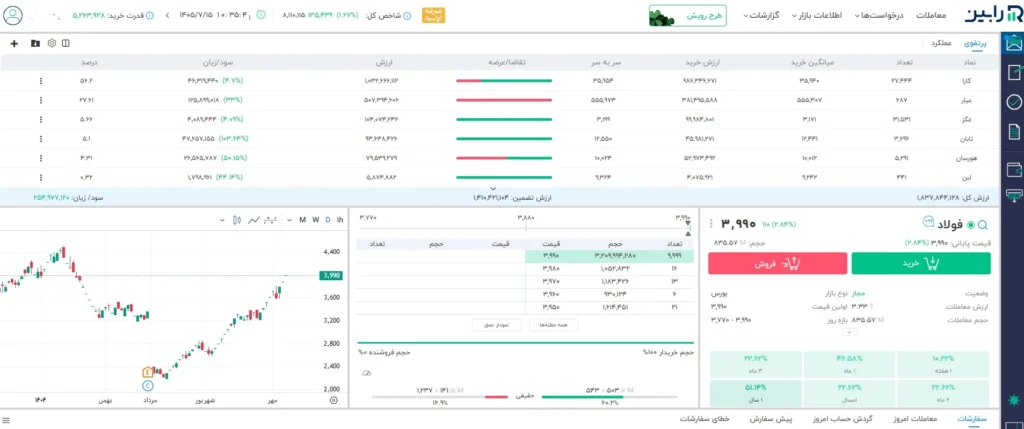Click the gauge icon below buyer volume bar
1024x429 pixels.
click(x=366, y=373)
